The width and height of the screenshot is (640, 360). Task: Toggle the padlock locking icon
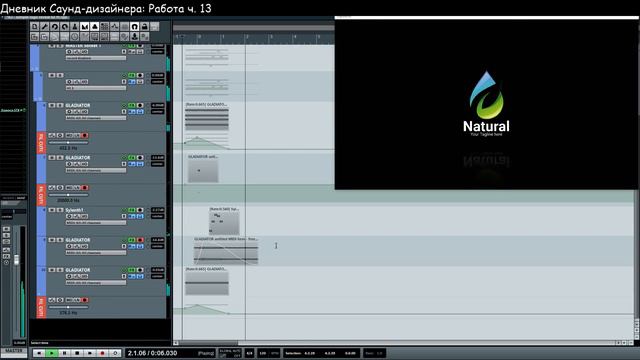144,27
